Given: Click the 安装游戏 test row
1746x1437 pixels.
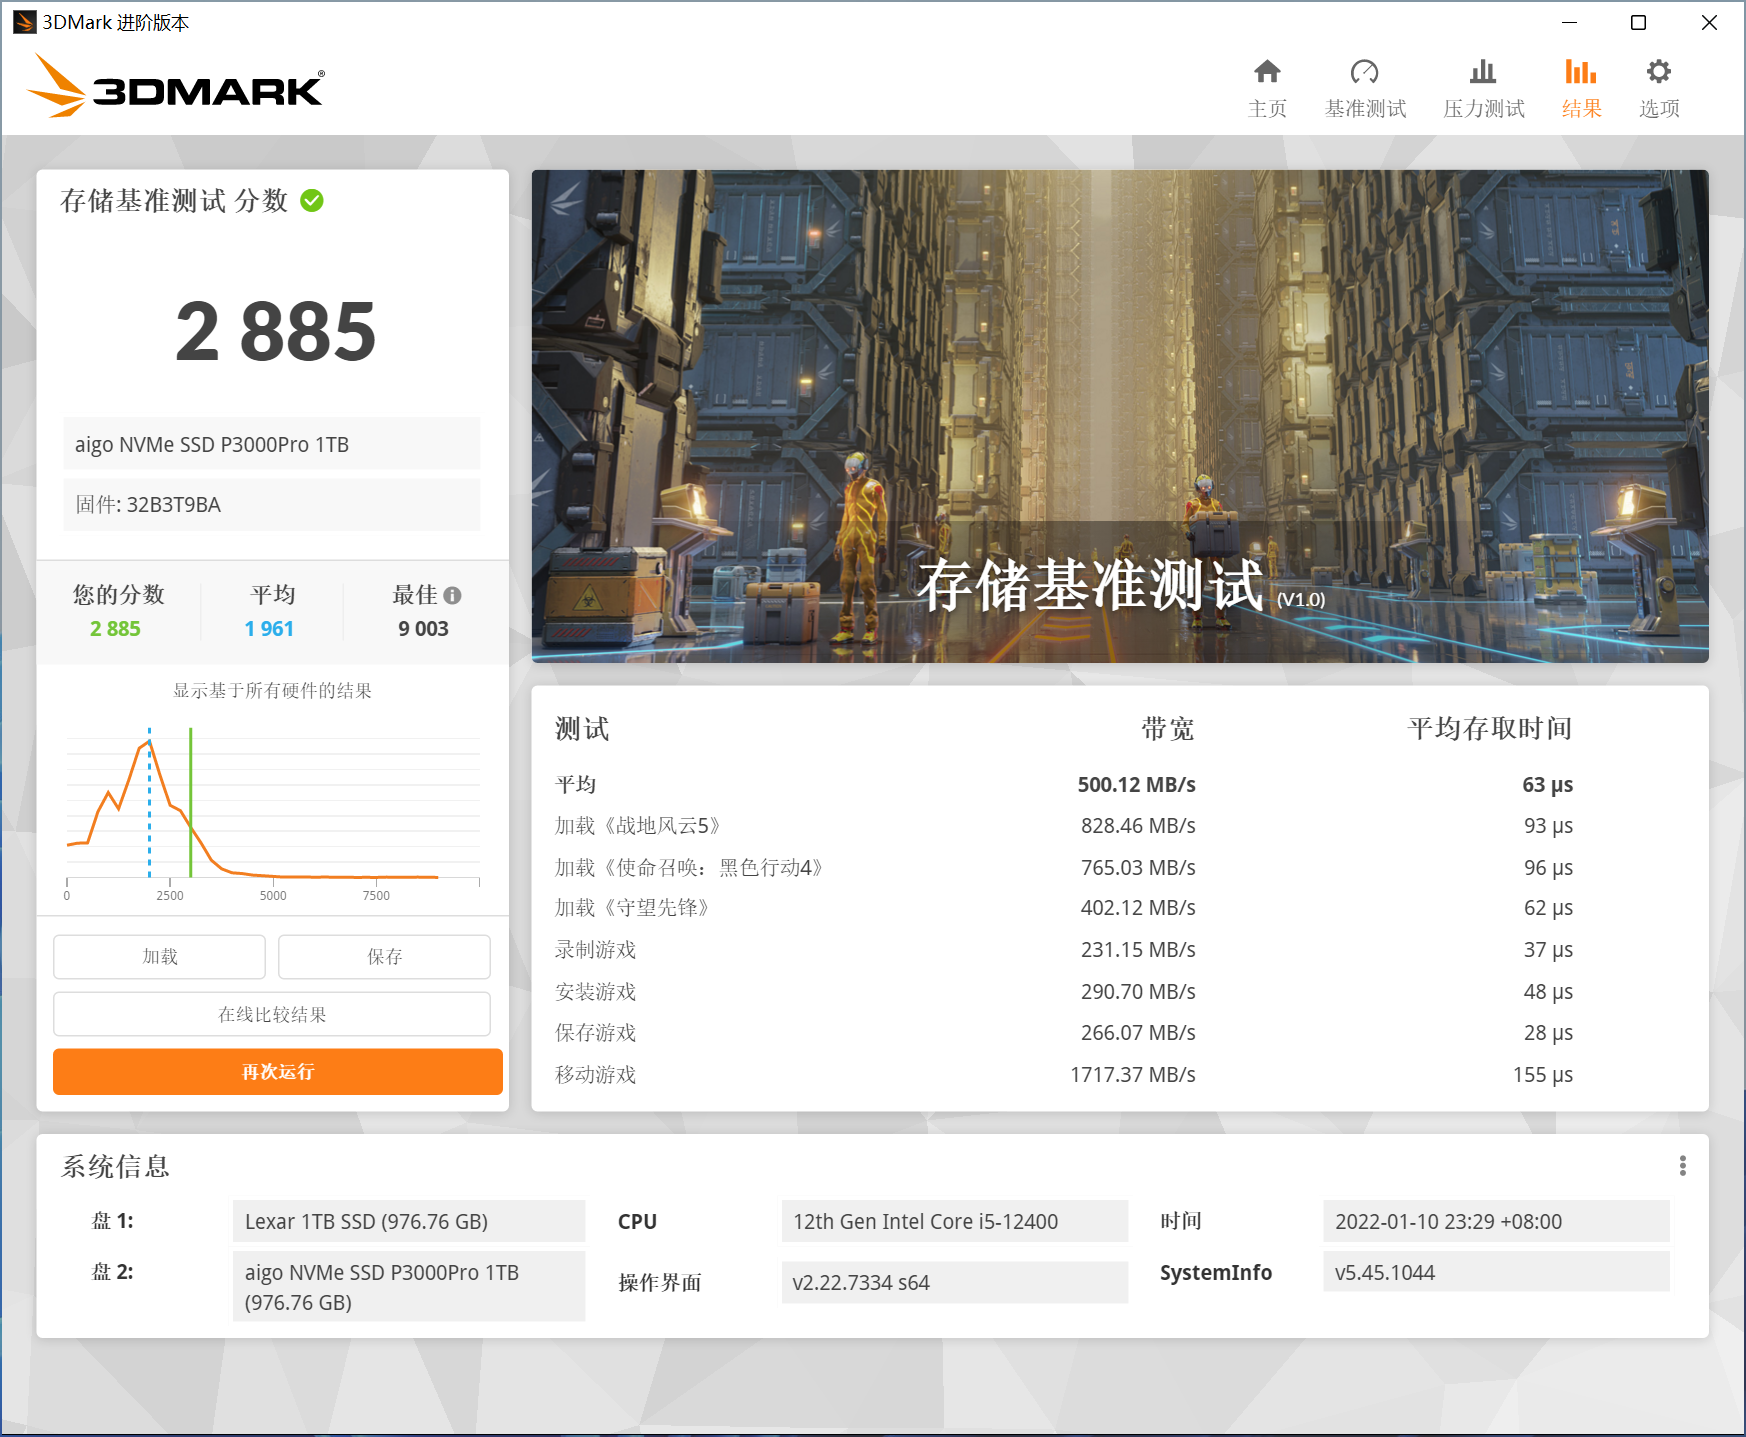Looking at the screenshot, I should click(1064, 992).
